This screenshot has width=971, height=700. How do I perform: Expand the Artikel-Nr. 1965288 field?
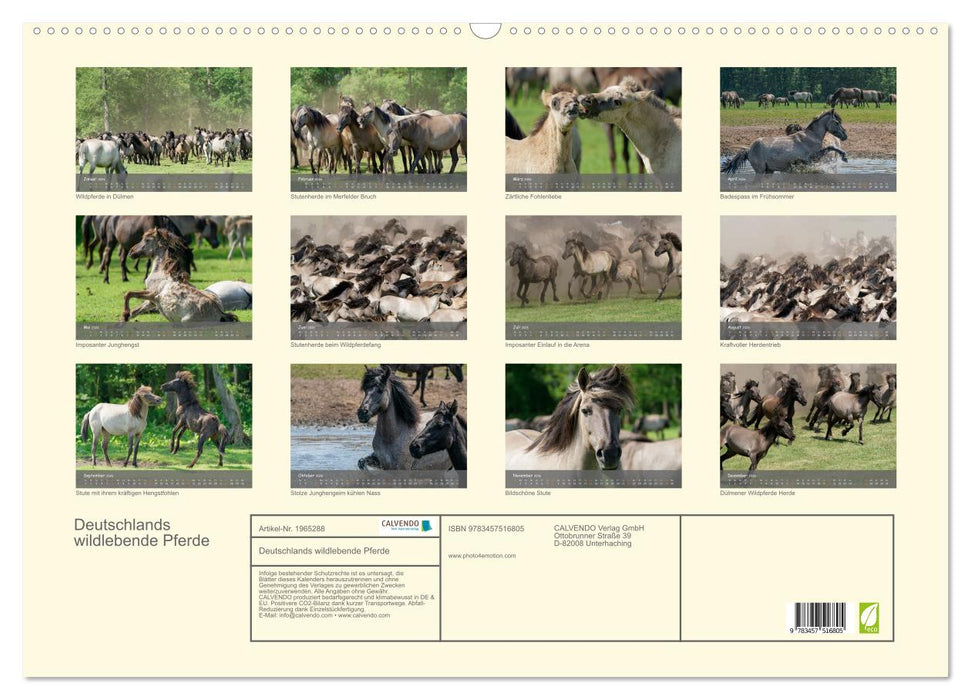297,528
